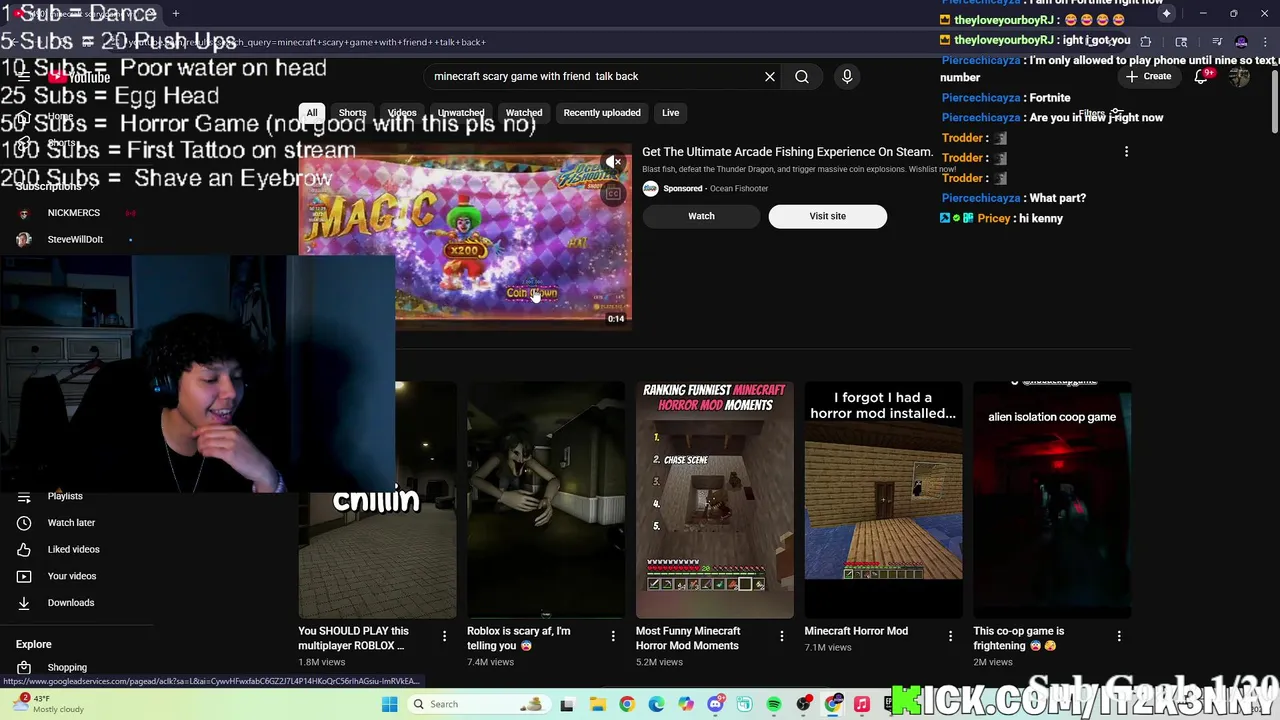
Task: Toggle captions on the Magic ad video
Action: (613, 193)
